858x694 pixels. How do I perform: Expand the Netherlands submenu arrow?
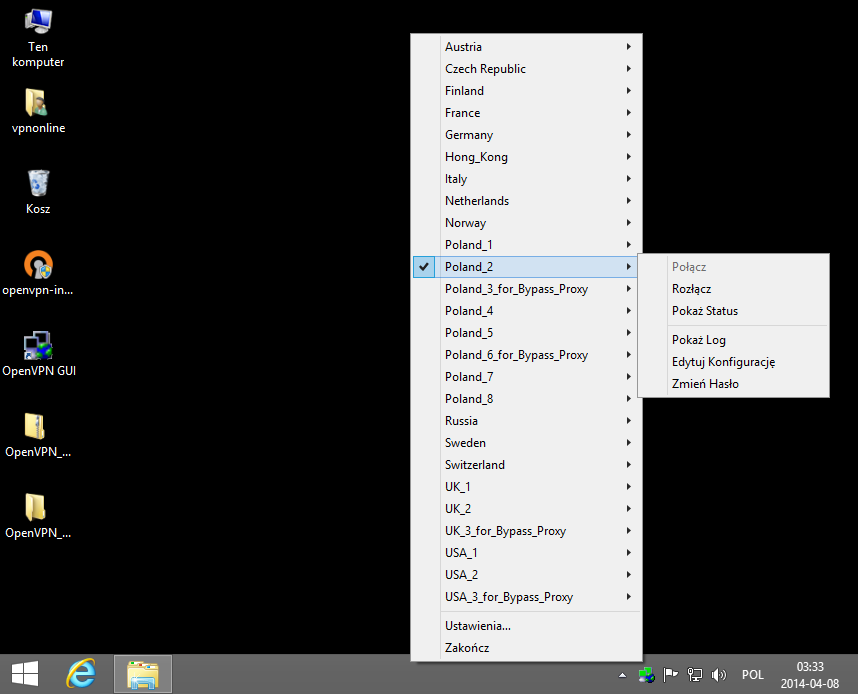click(x=629, y=200)
